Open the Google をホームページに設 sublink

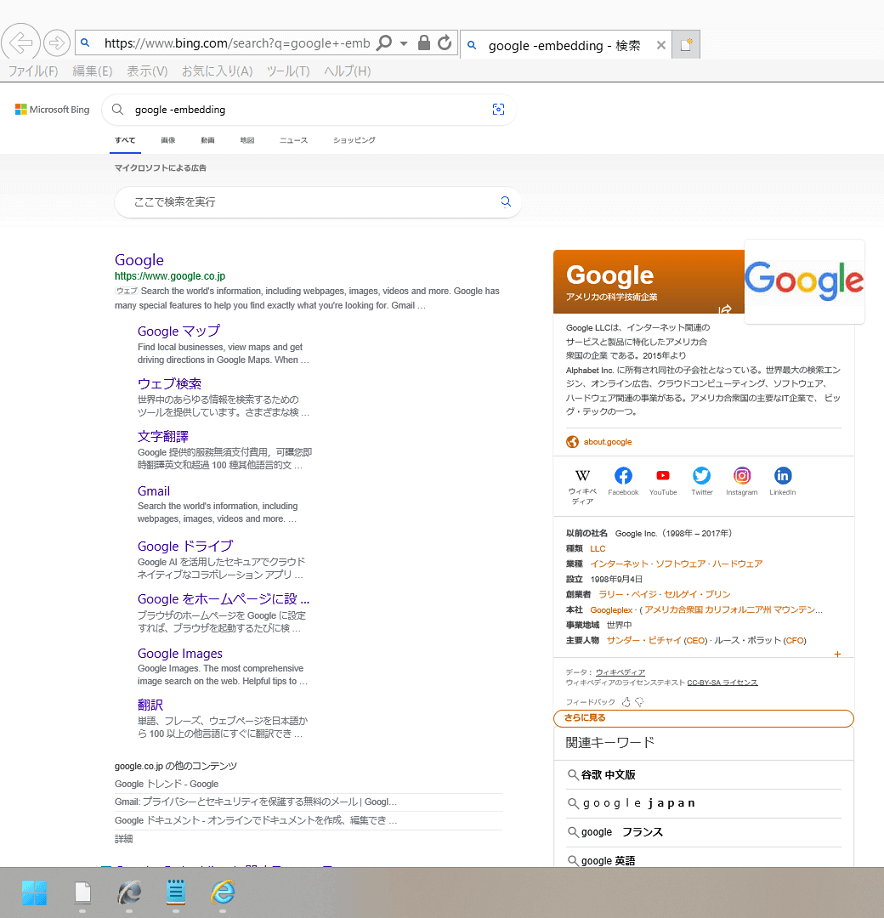[224, 599]
